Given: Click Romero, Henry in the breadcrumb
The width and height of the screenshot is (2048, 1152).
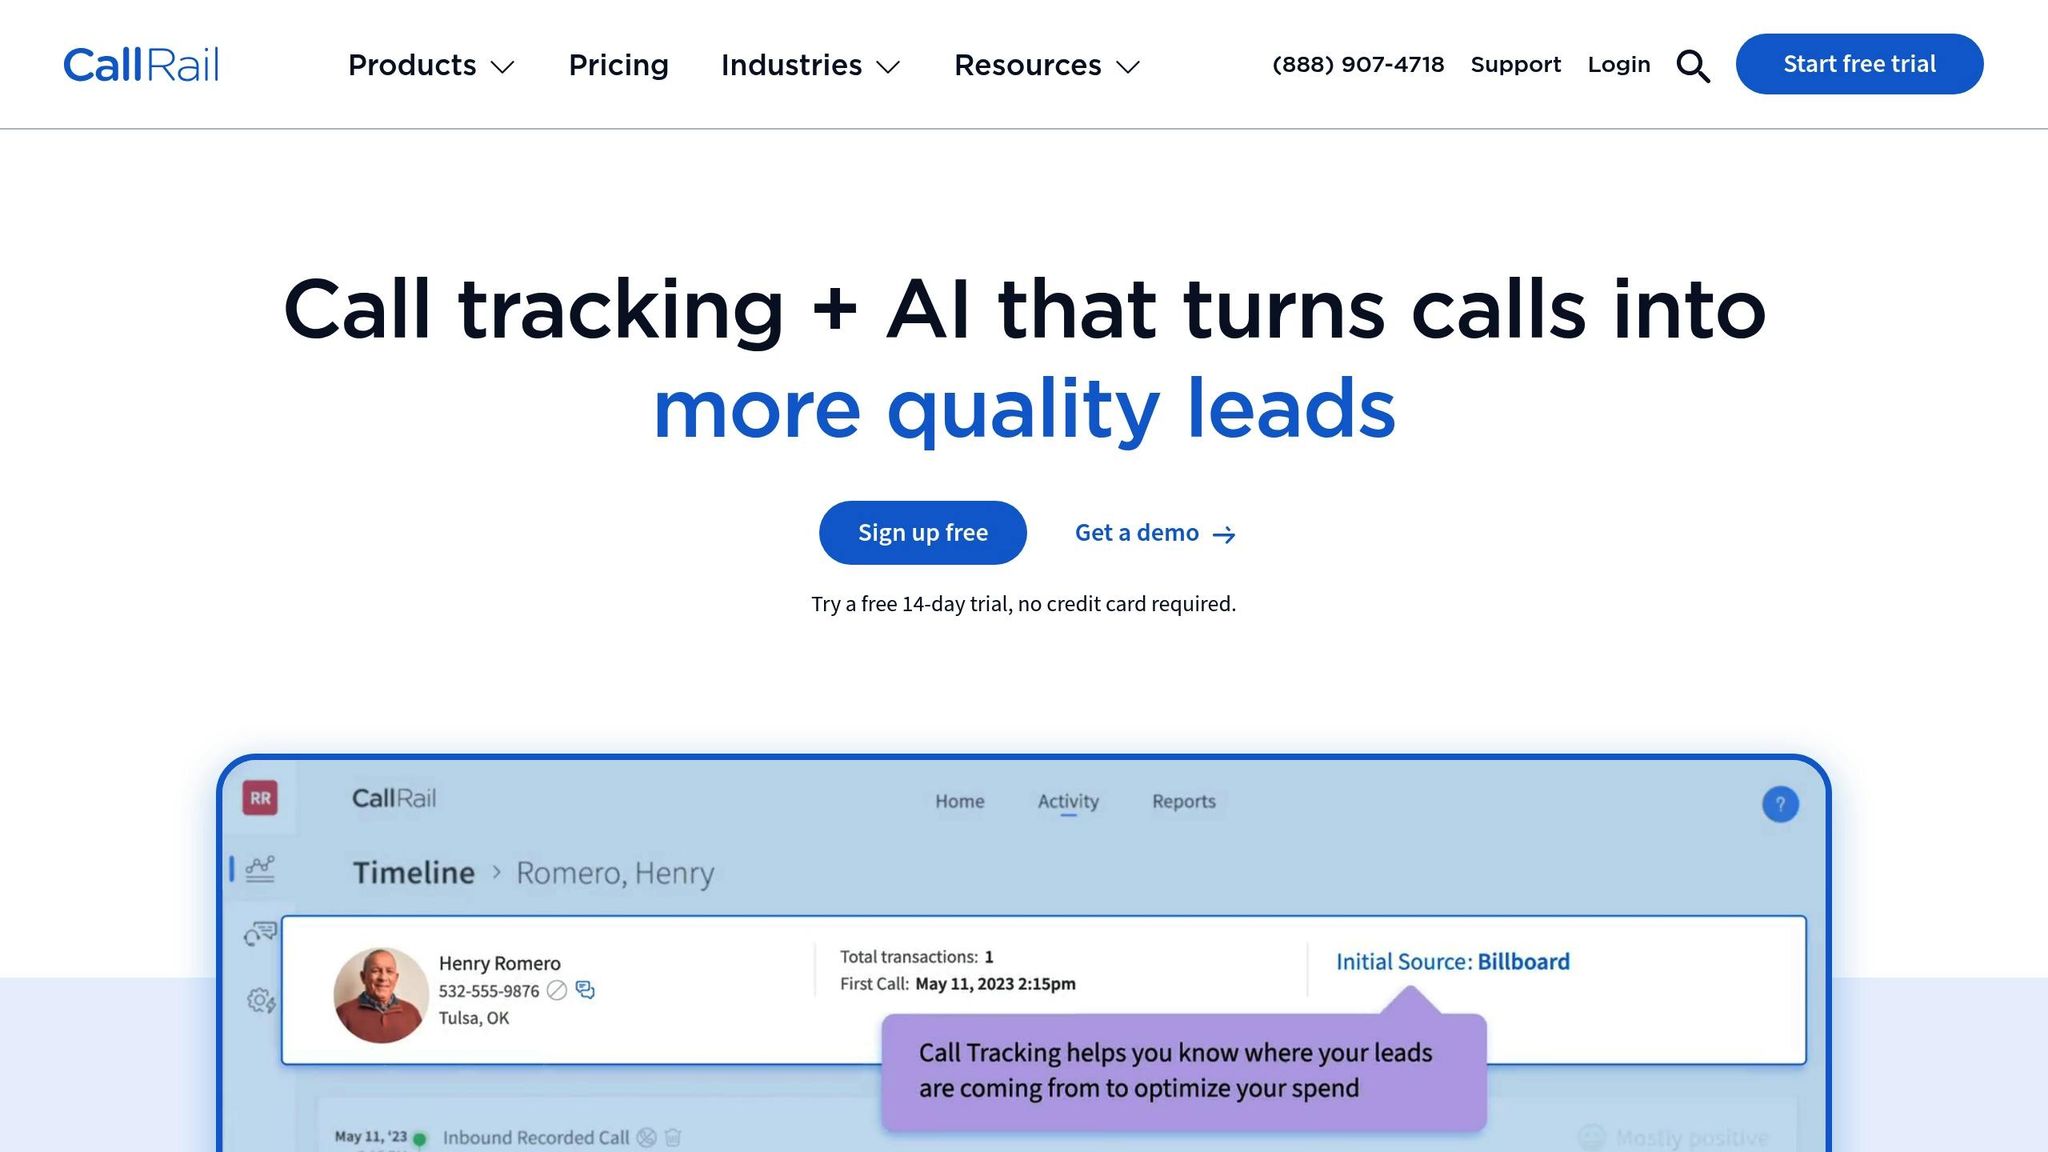Looking at the screenshot, I should [615, 873].
